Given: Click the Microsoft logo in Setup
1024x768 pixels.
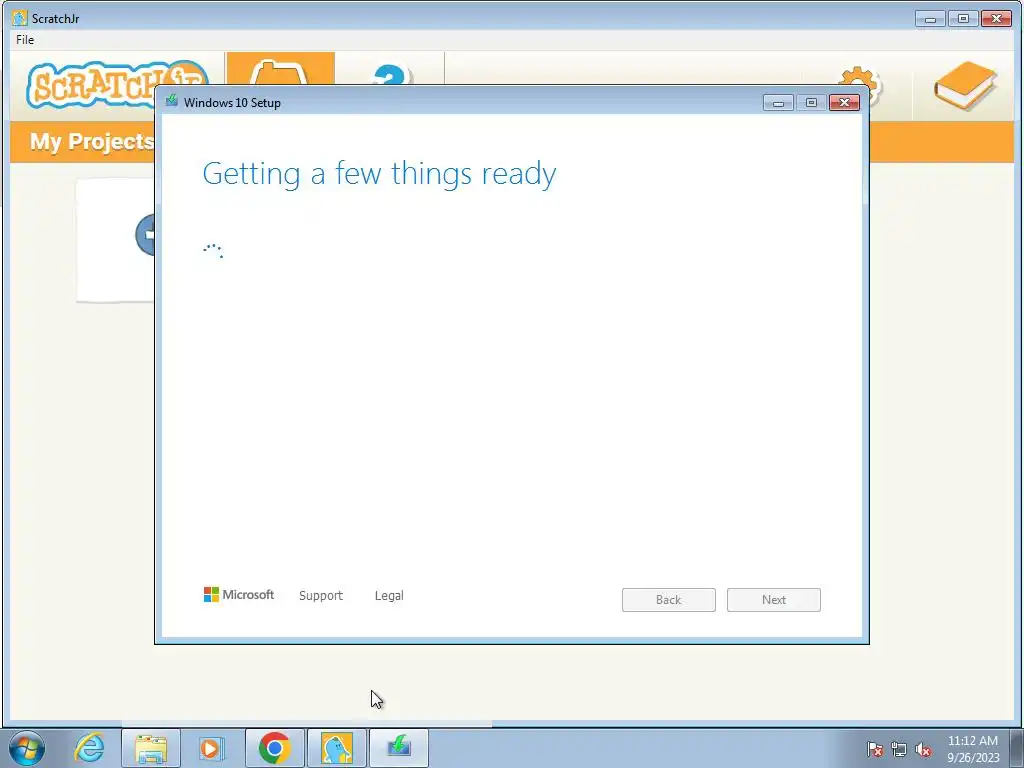Looking at the screenshot, I should [239, 595].
